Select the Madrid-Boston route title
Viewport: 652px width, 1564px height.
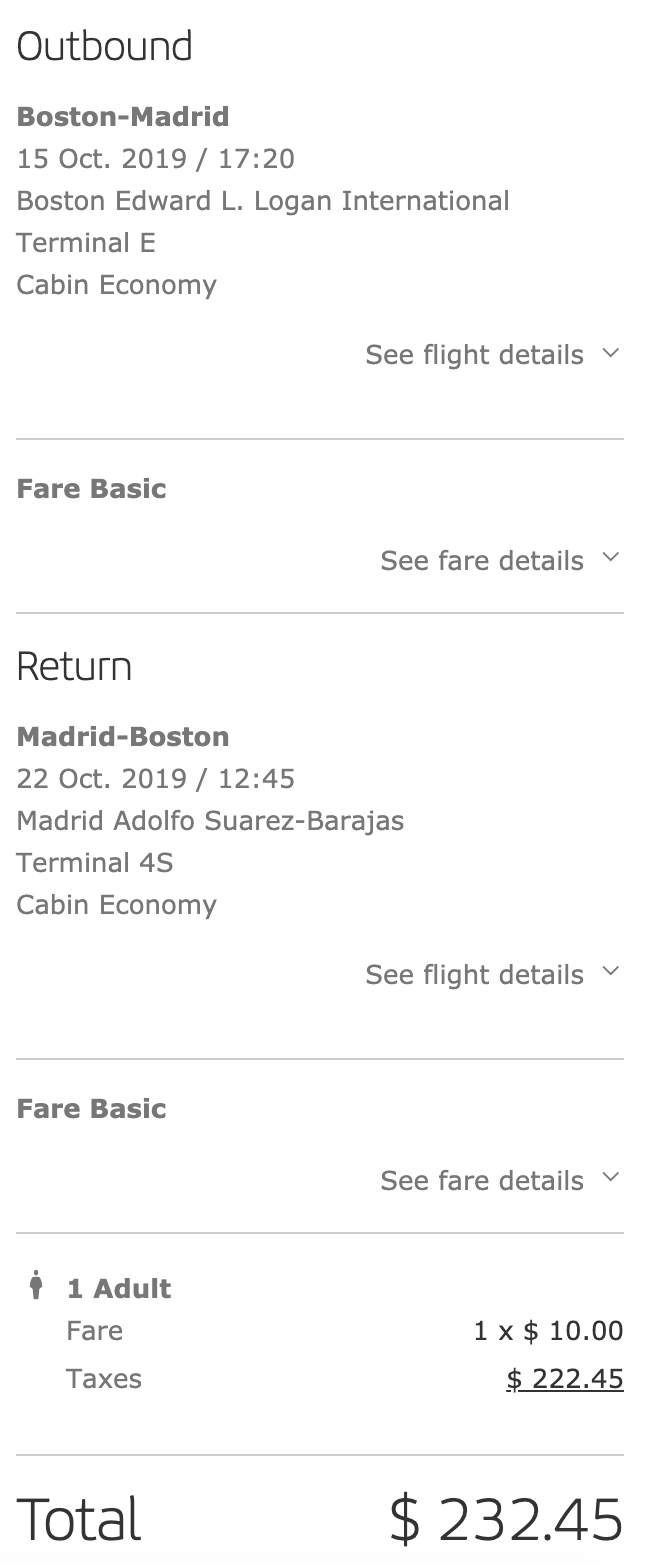coord(123,737)
